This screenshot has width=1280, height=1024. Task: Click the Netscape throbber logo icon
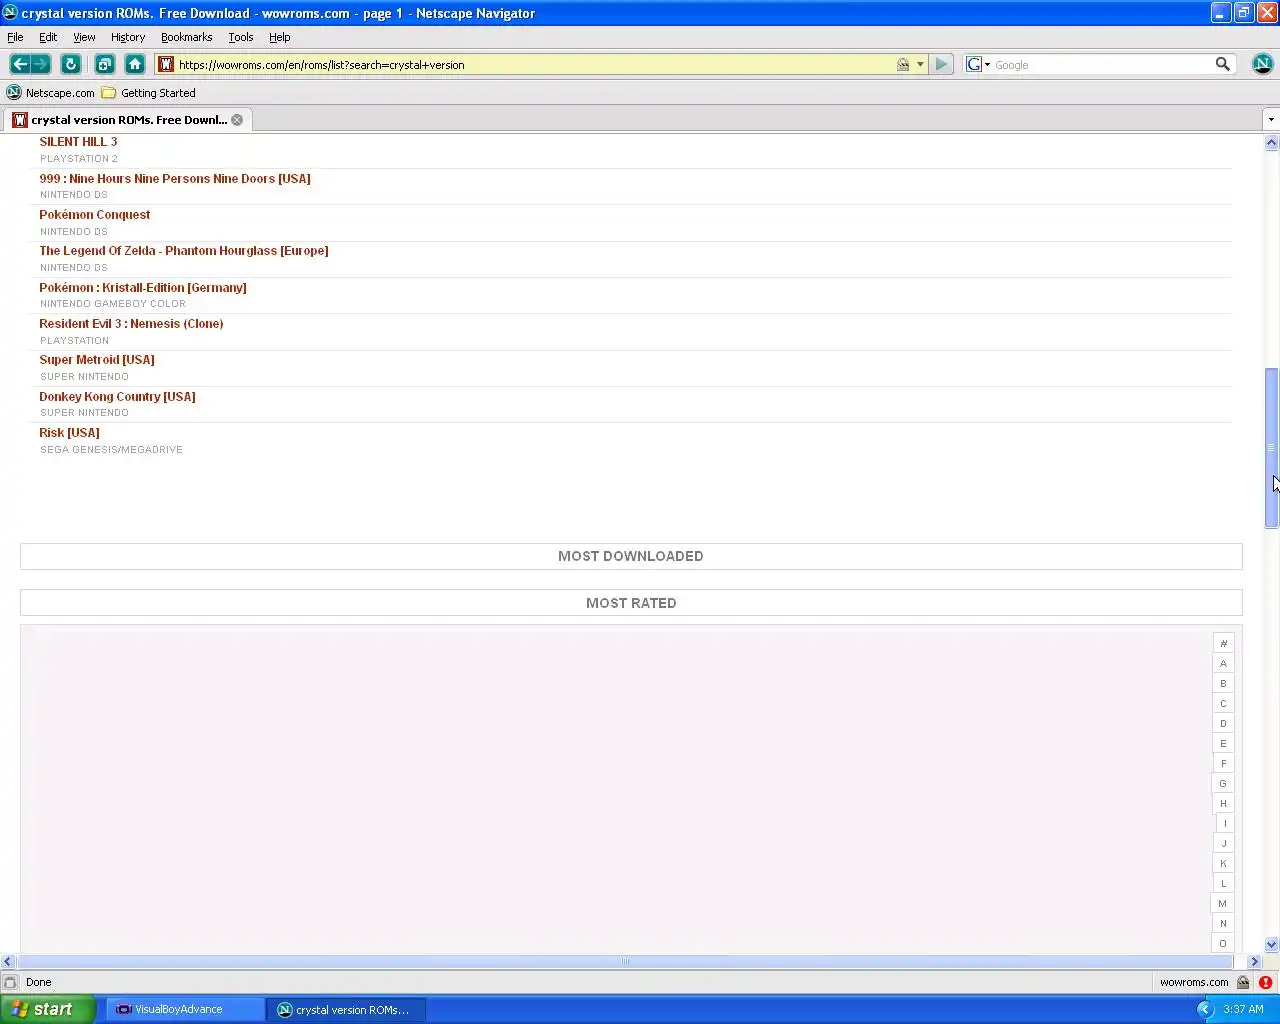(1262, 64)
